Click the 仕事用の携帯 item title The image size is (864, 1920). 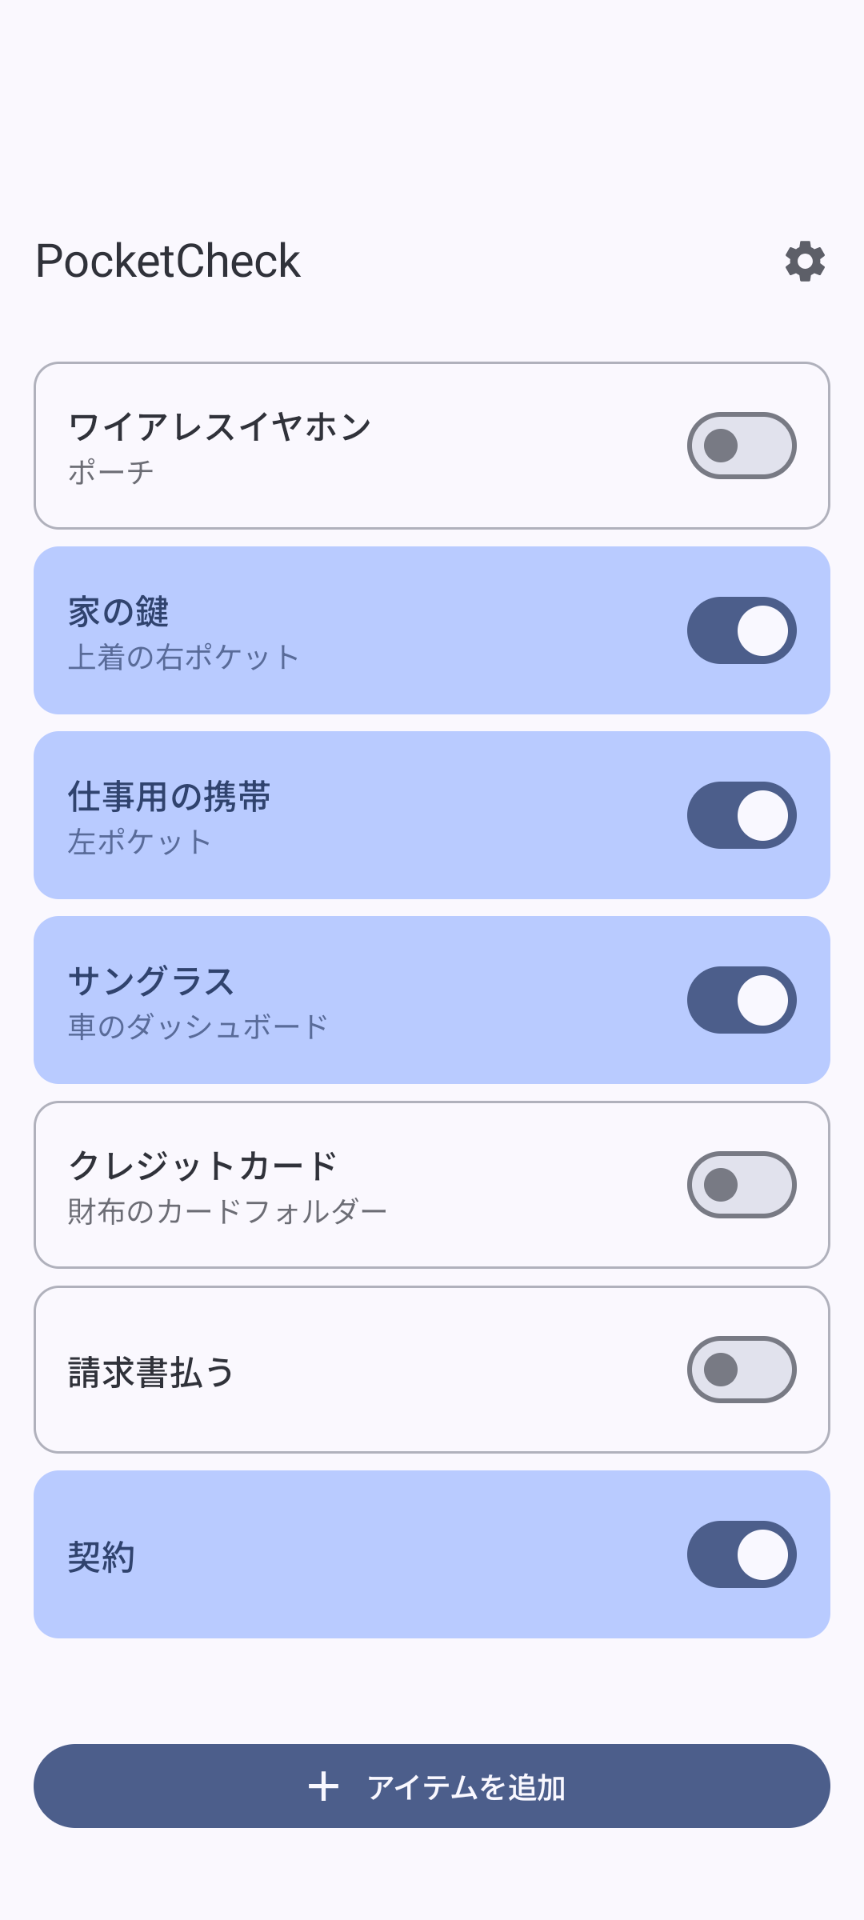click(x=170, y=796)
